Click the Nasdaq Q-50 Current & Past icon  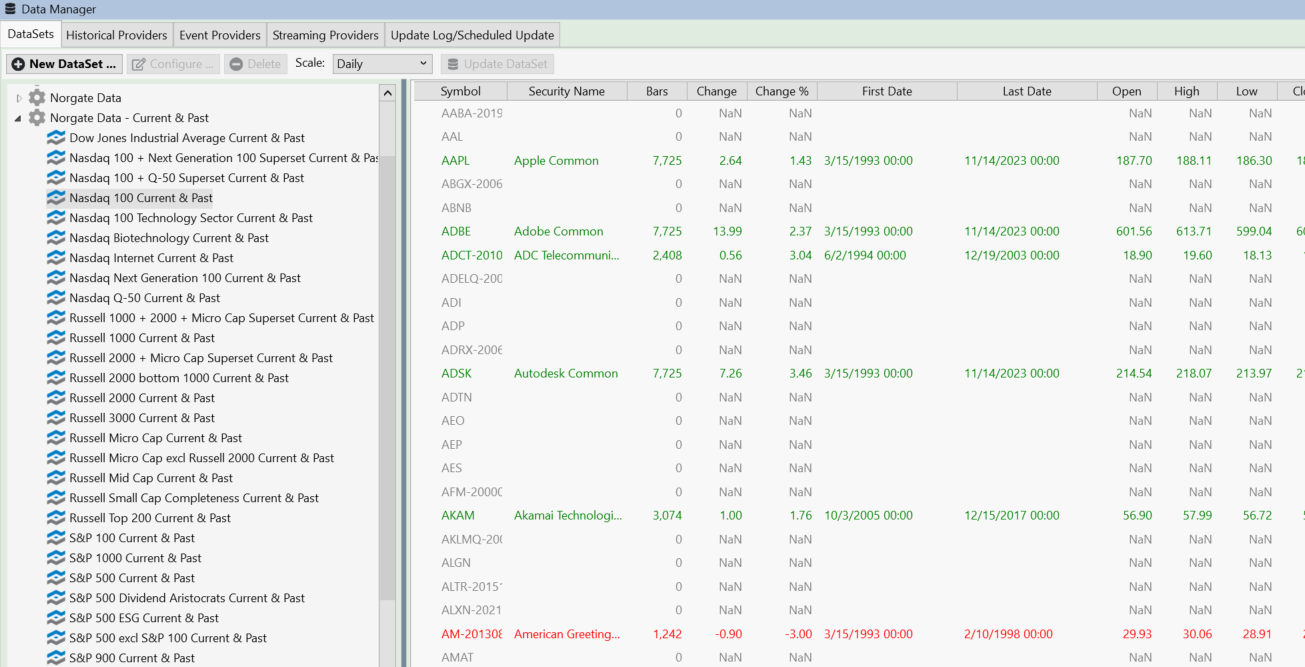coord(56,298)
